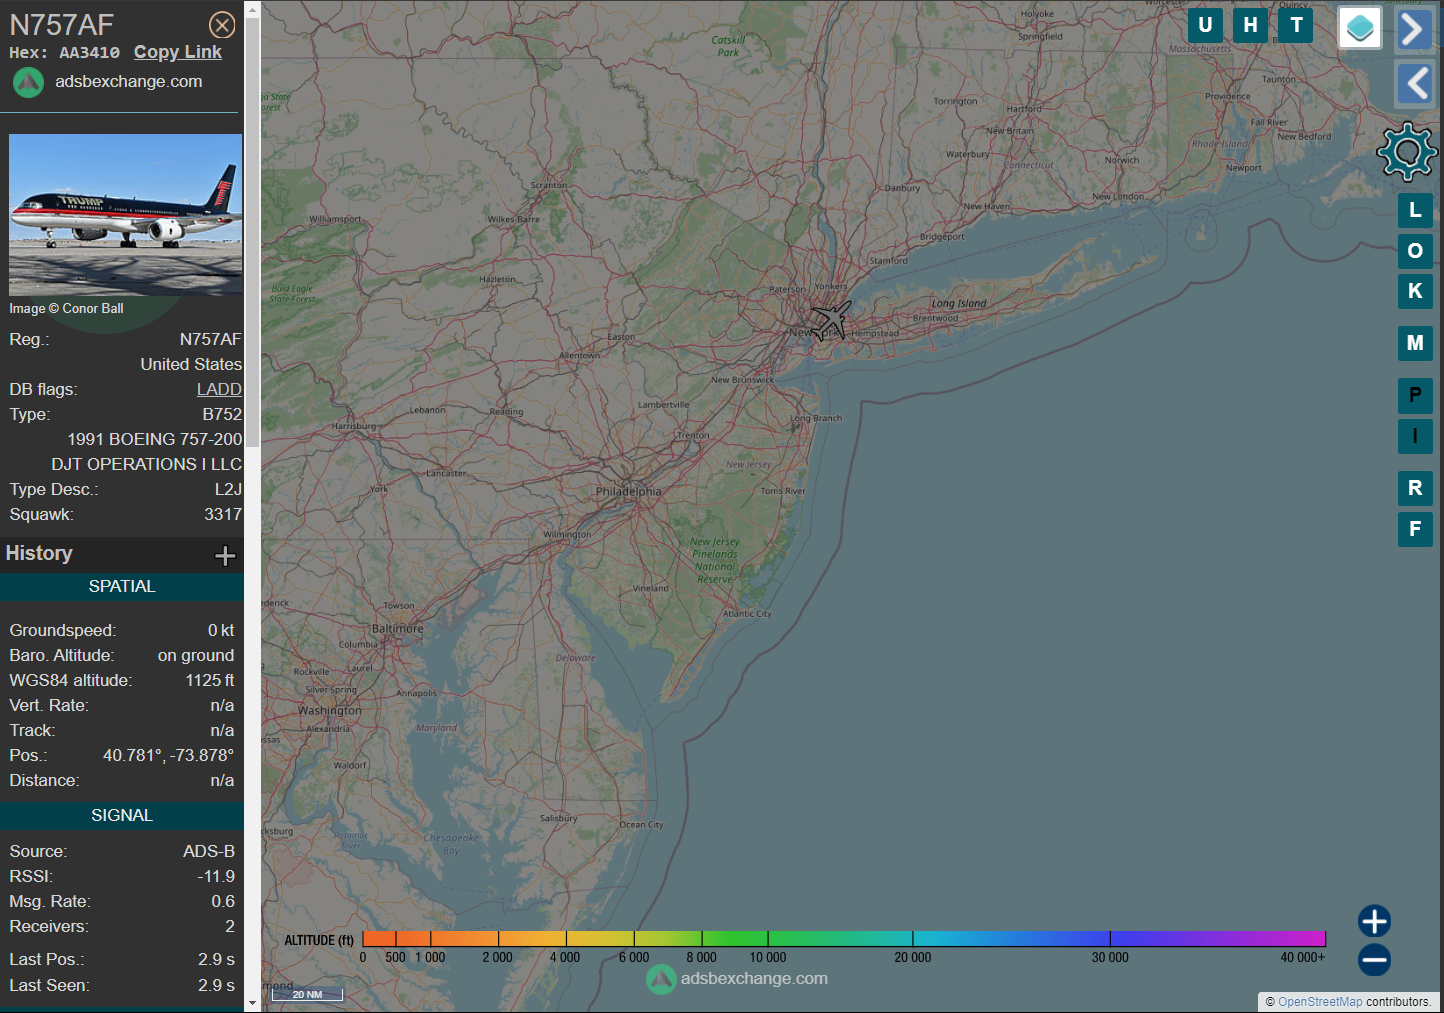Click the 1991 BOEING 757-200 description
1444x1013 pixels.
point(155,439)
